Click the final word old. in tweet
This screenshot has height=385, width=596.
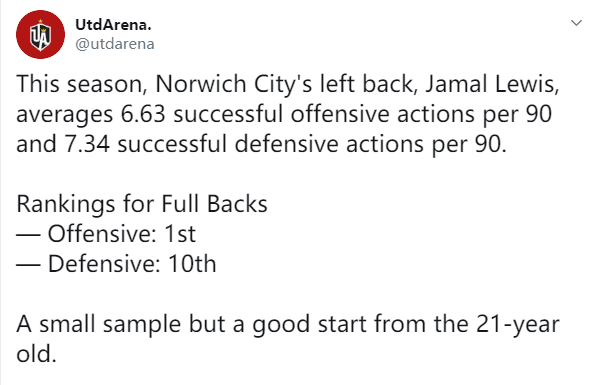36,354
